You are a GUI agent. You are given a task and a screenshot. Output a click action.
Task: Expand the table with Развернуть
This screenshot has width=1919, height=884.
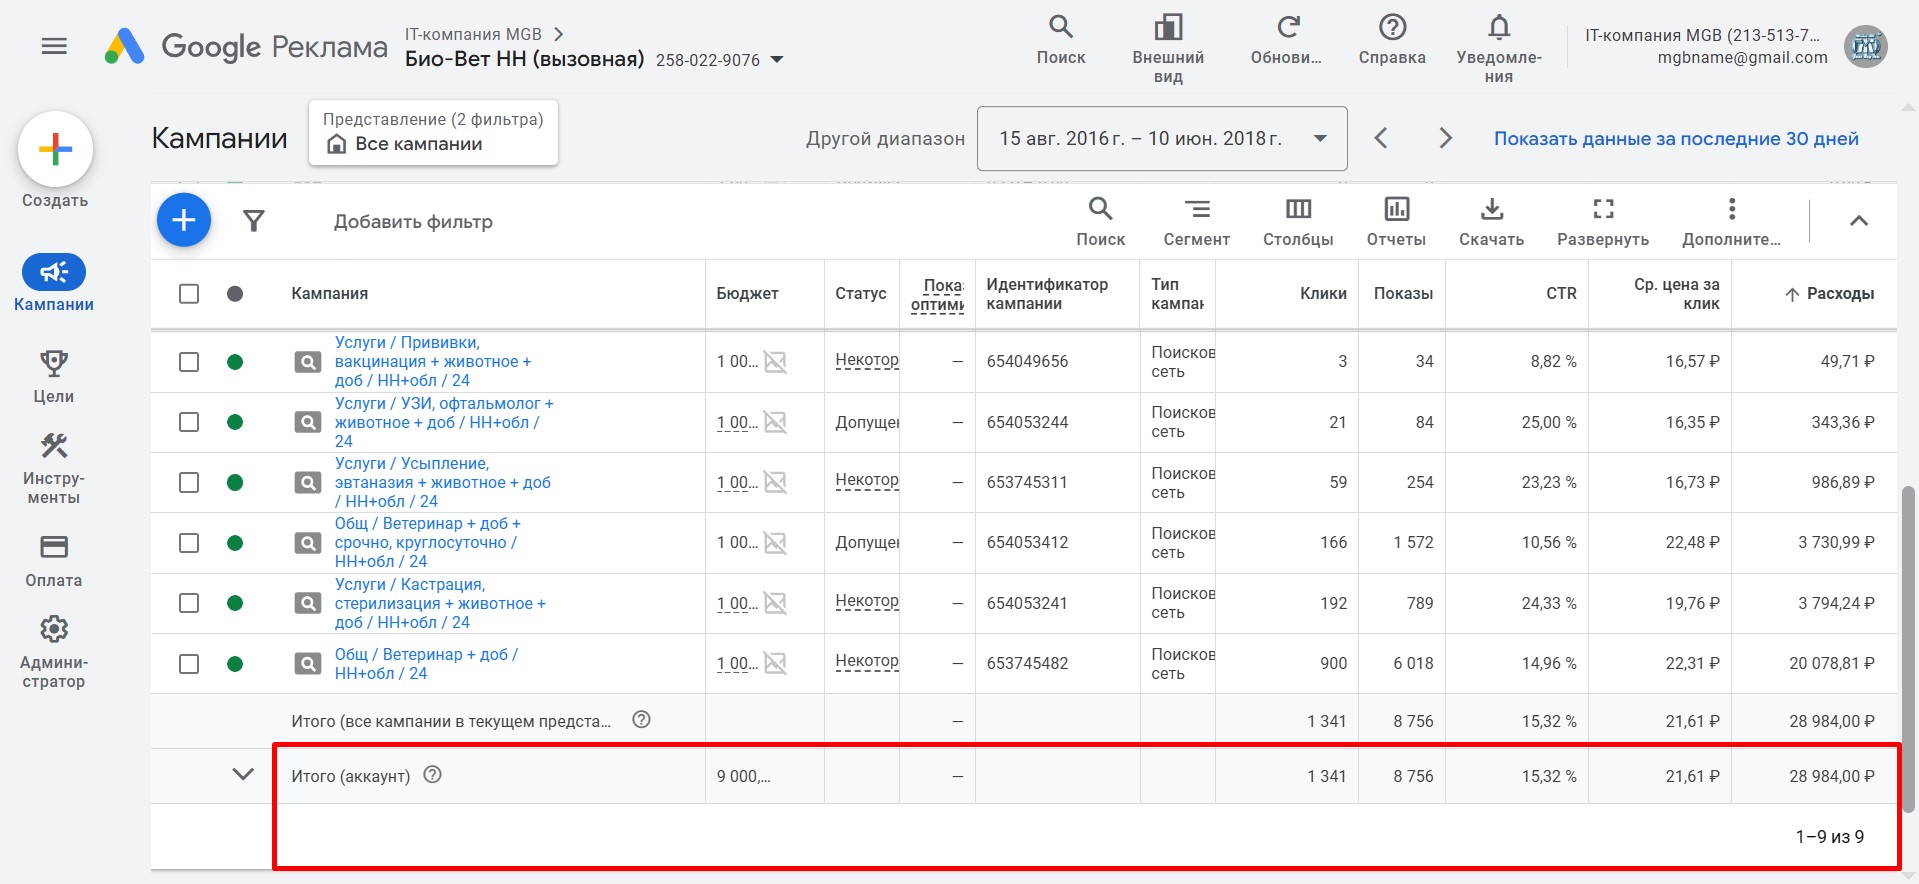[x=1603, y=222]
